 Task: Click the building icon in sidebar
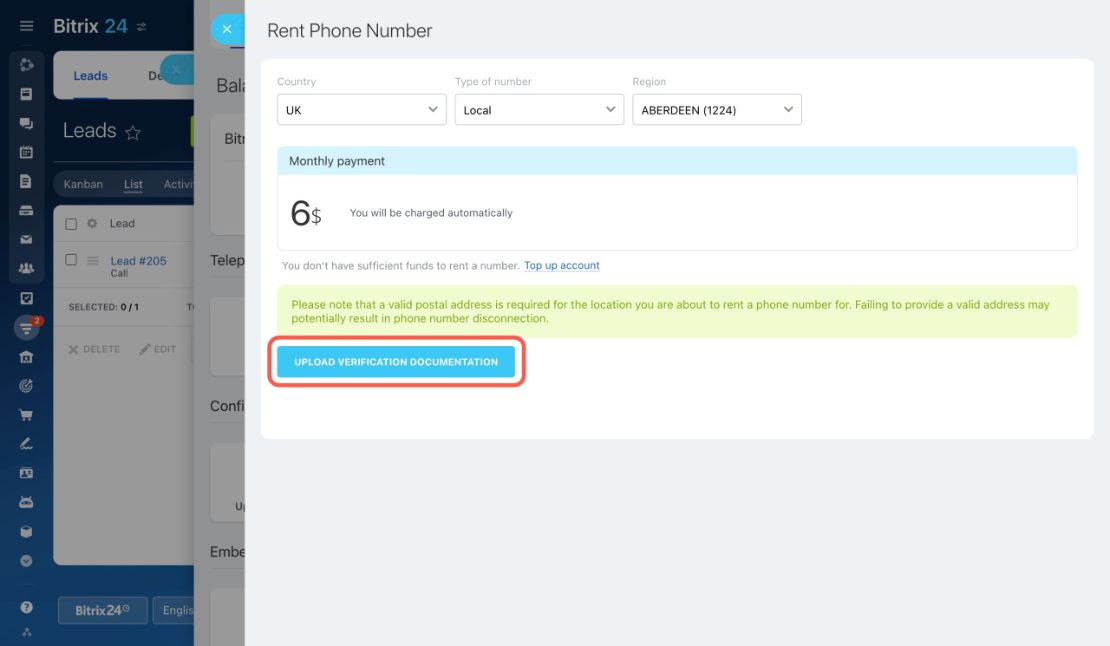26,357
